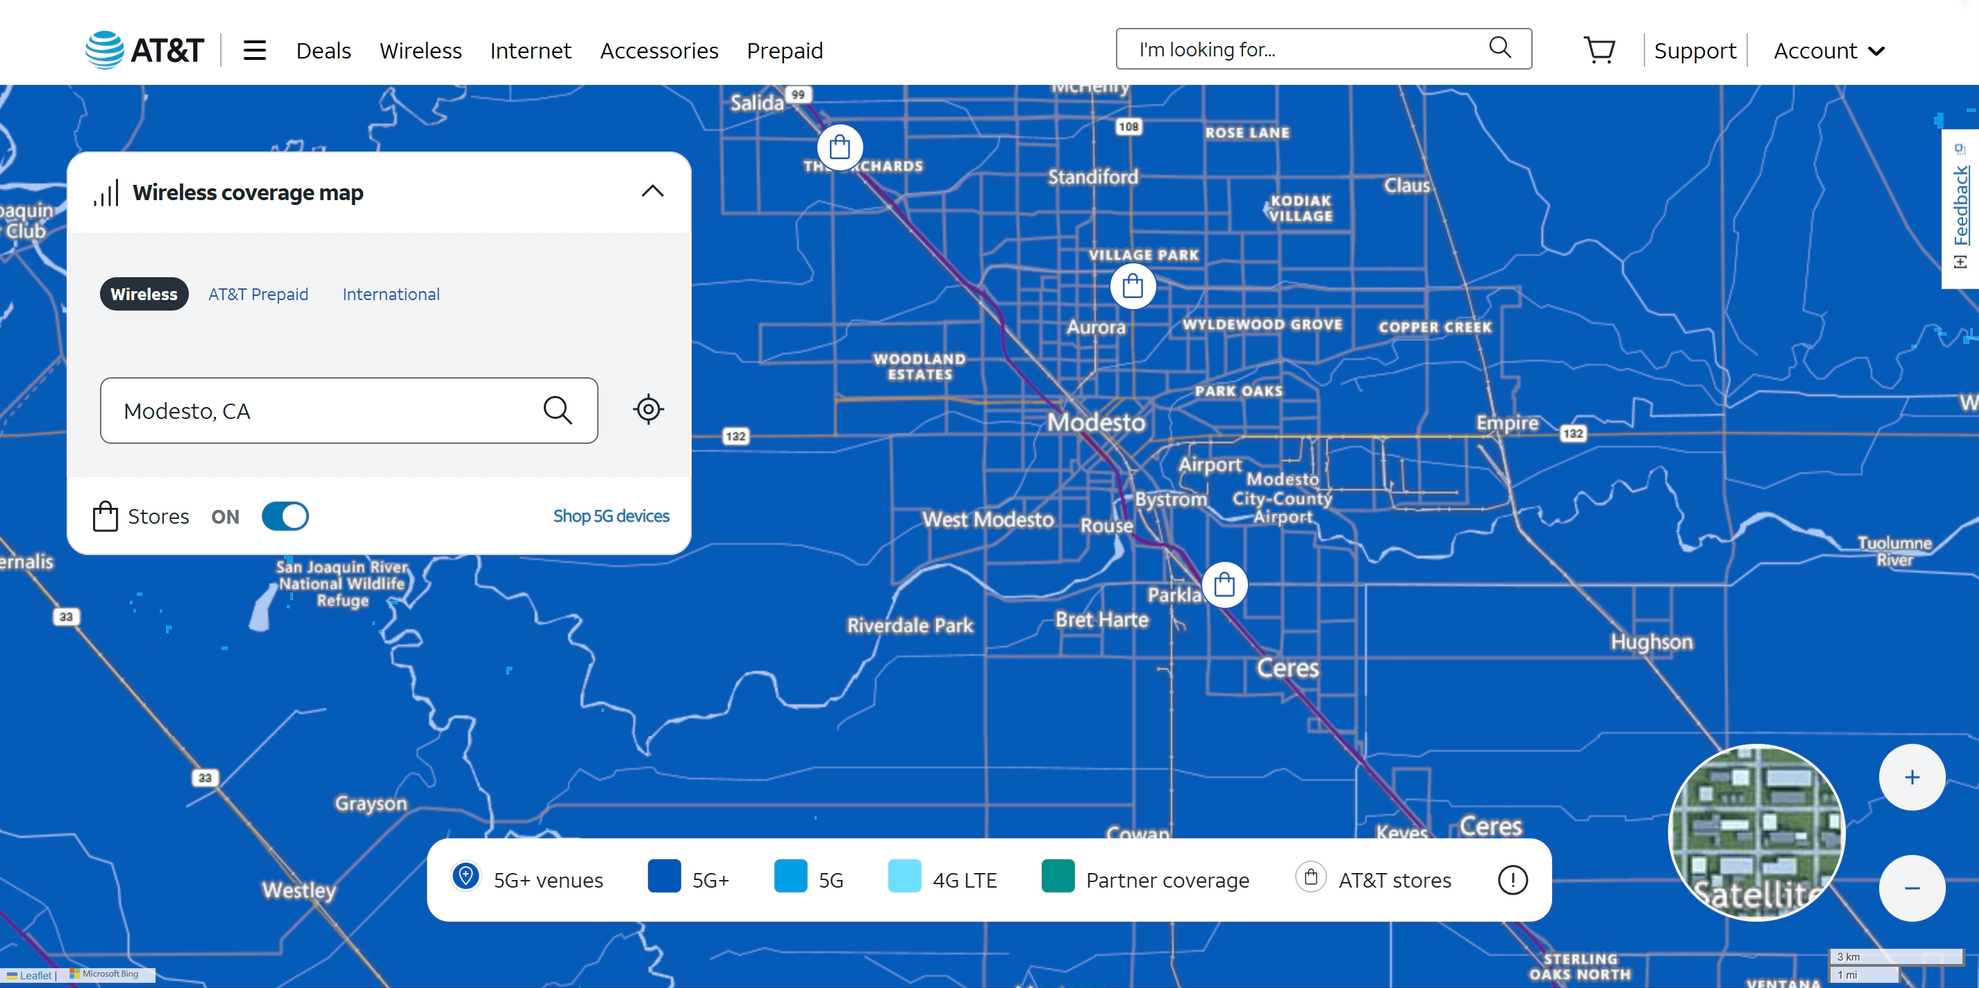Click the signal bars coverage icon
Image resolution: width=1979 pixels, height=988 pixels.
coord(106,192)
